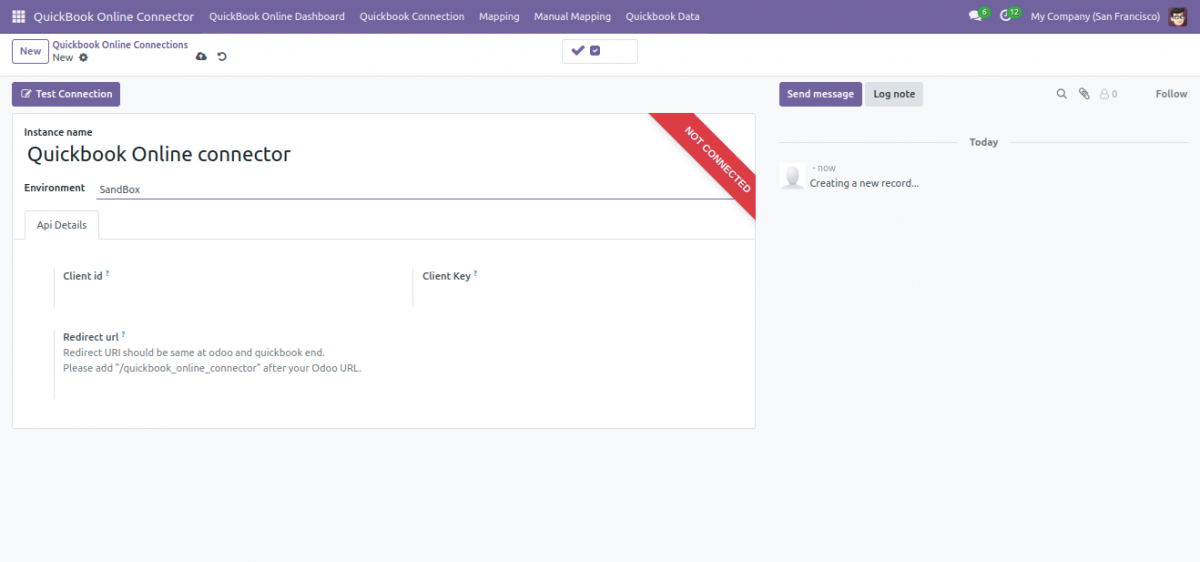Attach a file using the paperclip icon
Viewport: 1200px width, 562px height.
click(x=1084, y=94)
